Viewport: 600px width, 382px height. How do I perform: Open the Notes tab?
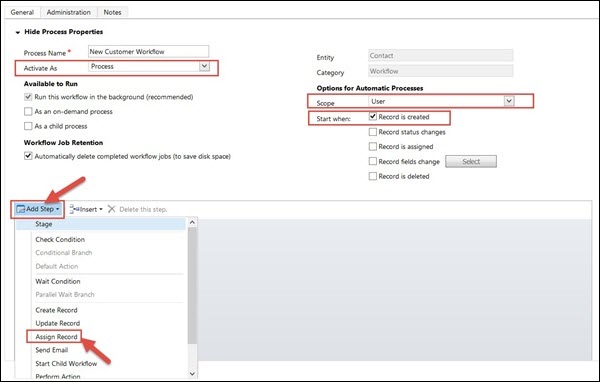point(112,12)
